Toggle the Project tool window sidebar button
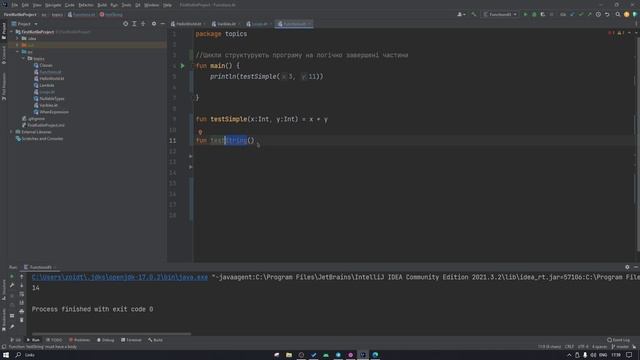Image resolution: width=640 pixels, height=360 pixels. (x=4, y=31)
